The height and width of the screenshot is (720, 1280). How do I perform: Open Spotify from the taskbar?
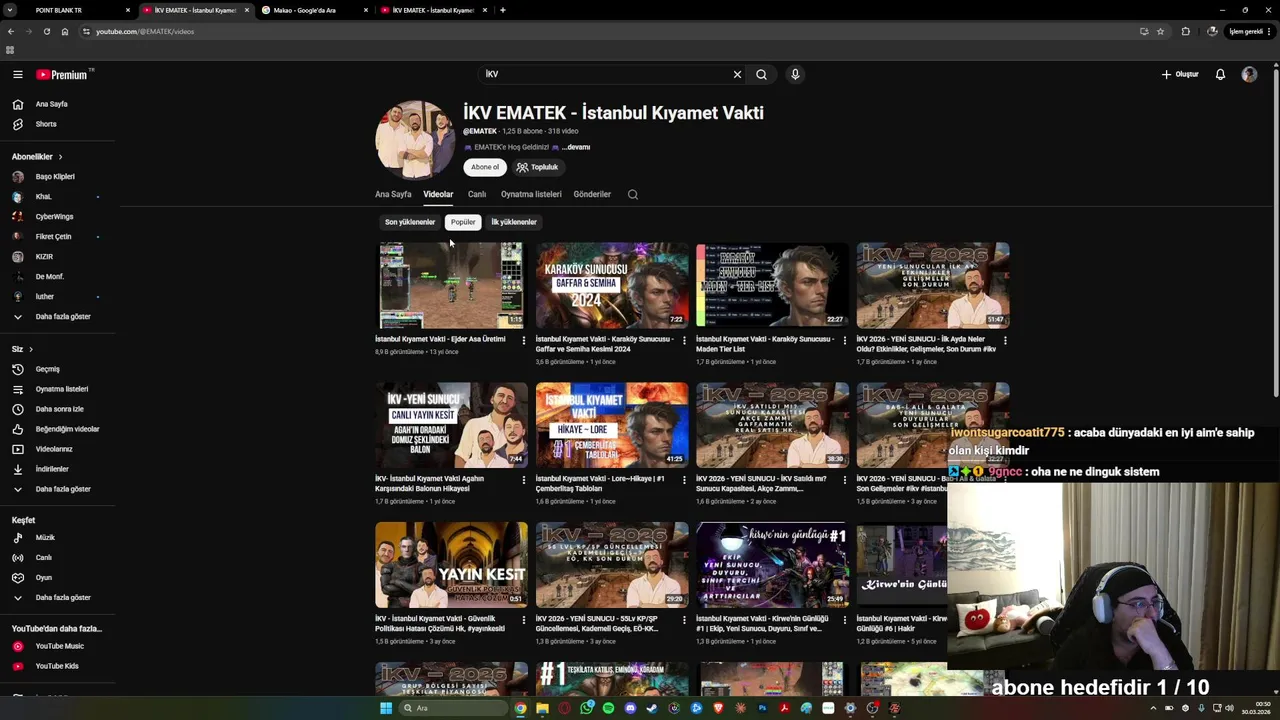[608, 708]
